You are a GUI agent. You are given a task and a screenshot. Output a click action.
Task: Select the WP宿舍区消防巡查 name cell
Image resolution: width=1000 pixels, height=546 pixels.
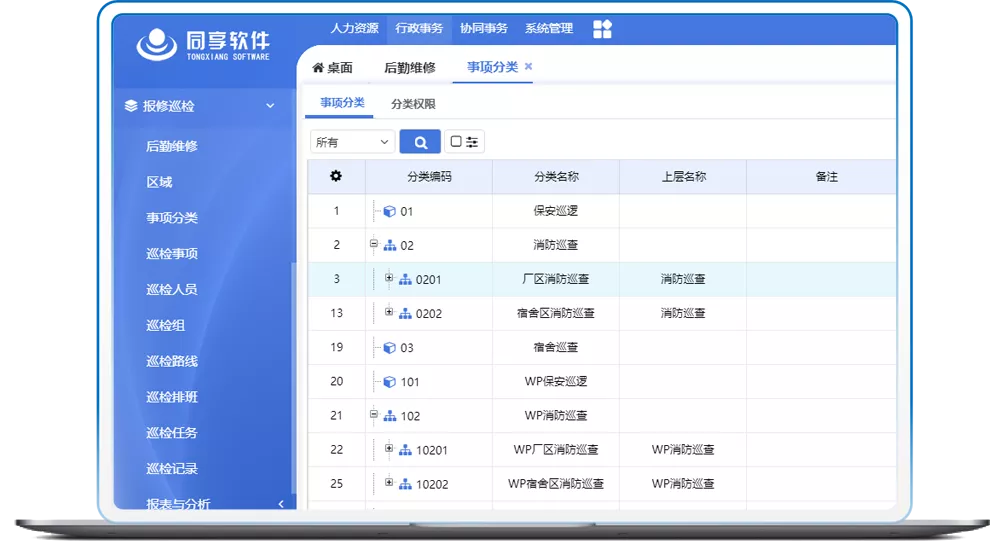pyautogui.click(x=555, y=483)
